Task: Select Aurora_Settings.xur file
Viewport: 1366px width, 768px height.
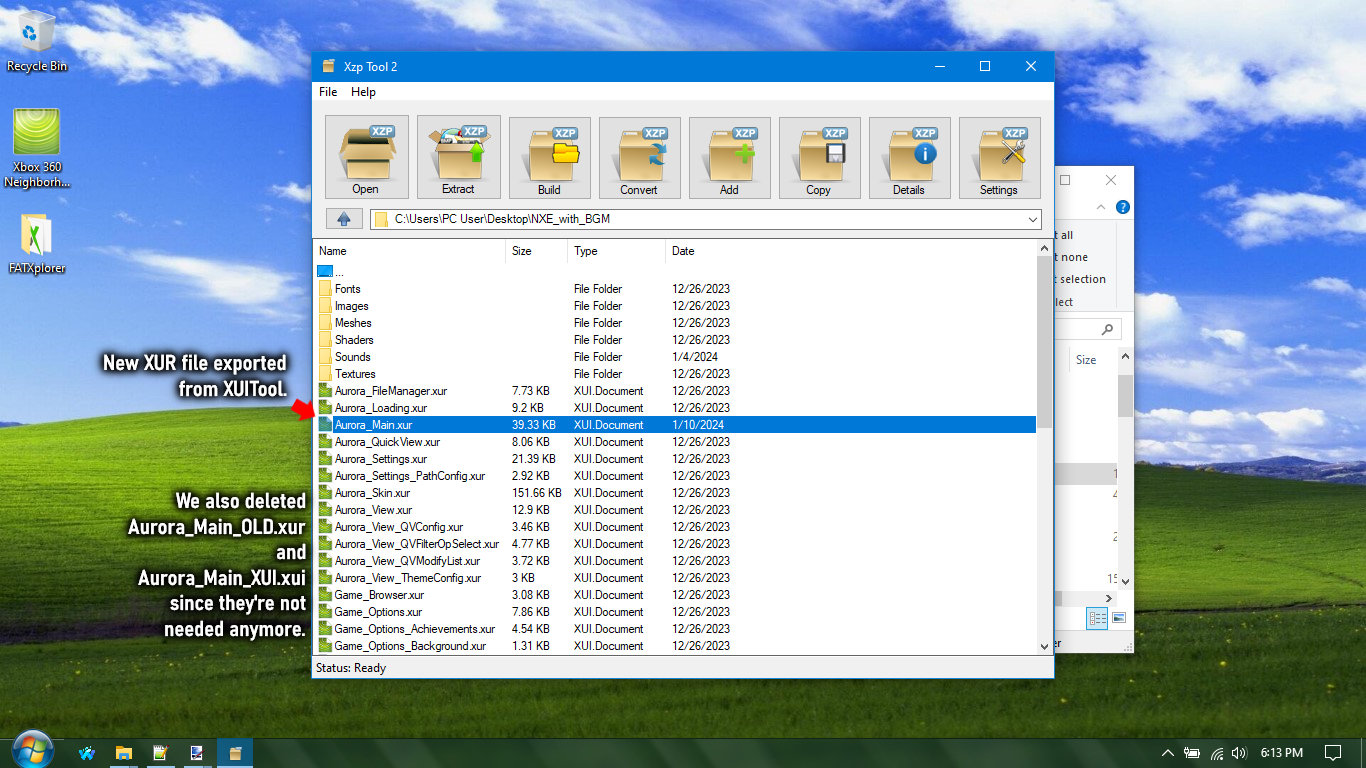Action: coord(675,459)
